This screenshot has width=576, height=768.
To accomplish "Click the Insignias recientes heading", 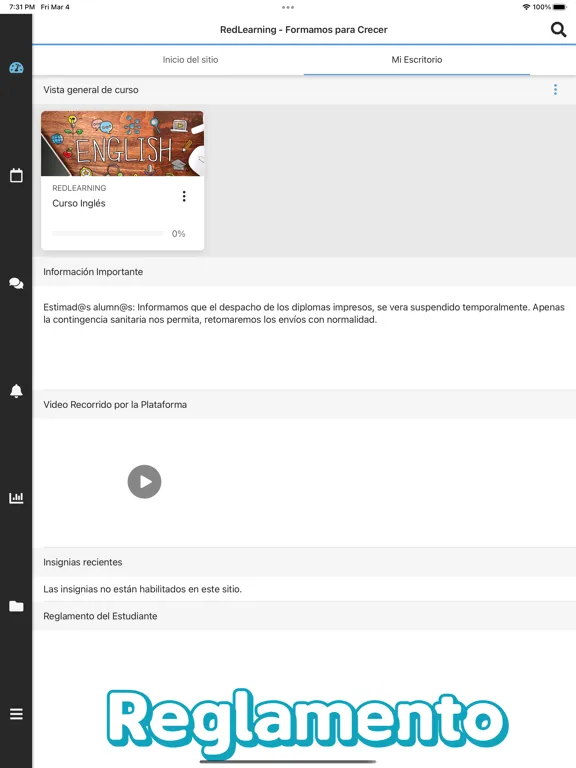I will (83, 562).
